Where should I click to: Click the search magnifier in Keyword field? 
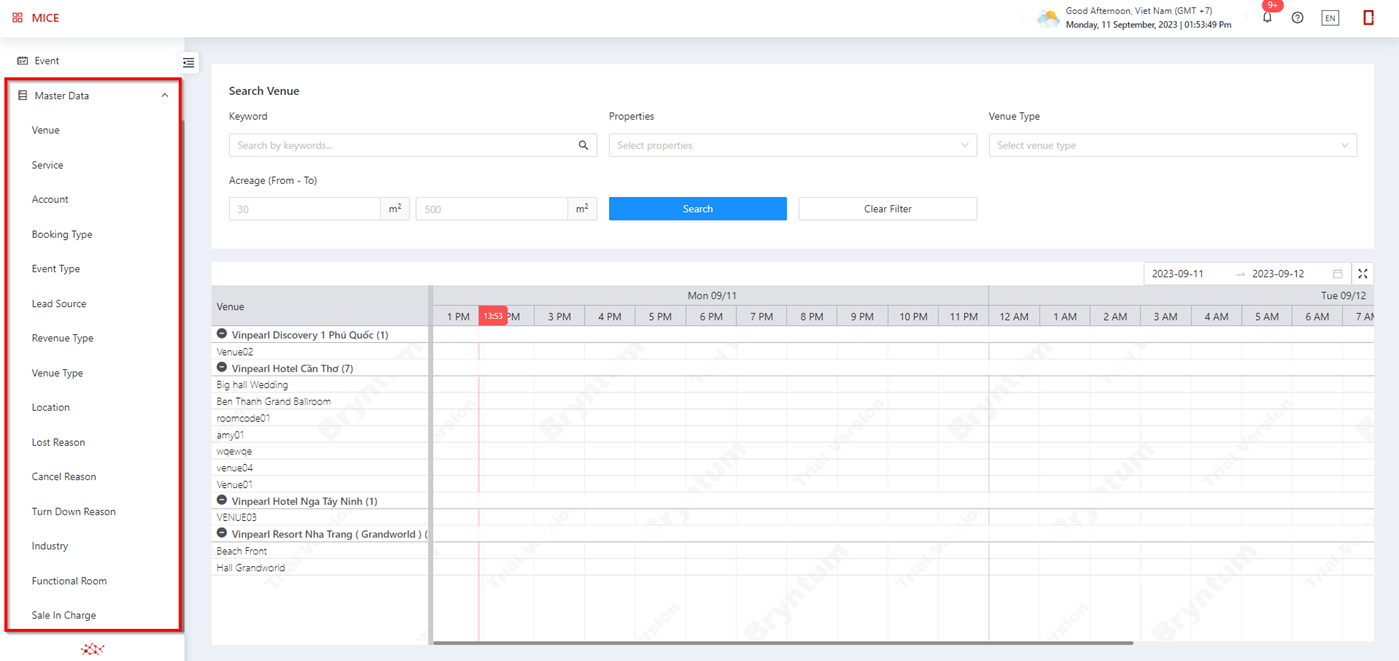[x=583, y=146]
